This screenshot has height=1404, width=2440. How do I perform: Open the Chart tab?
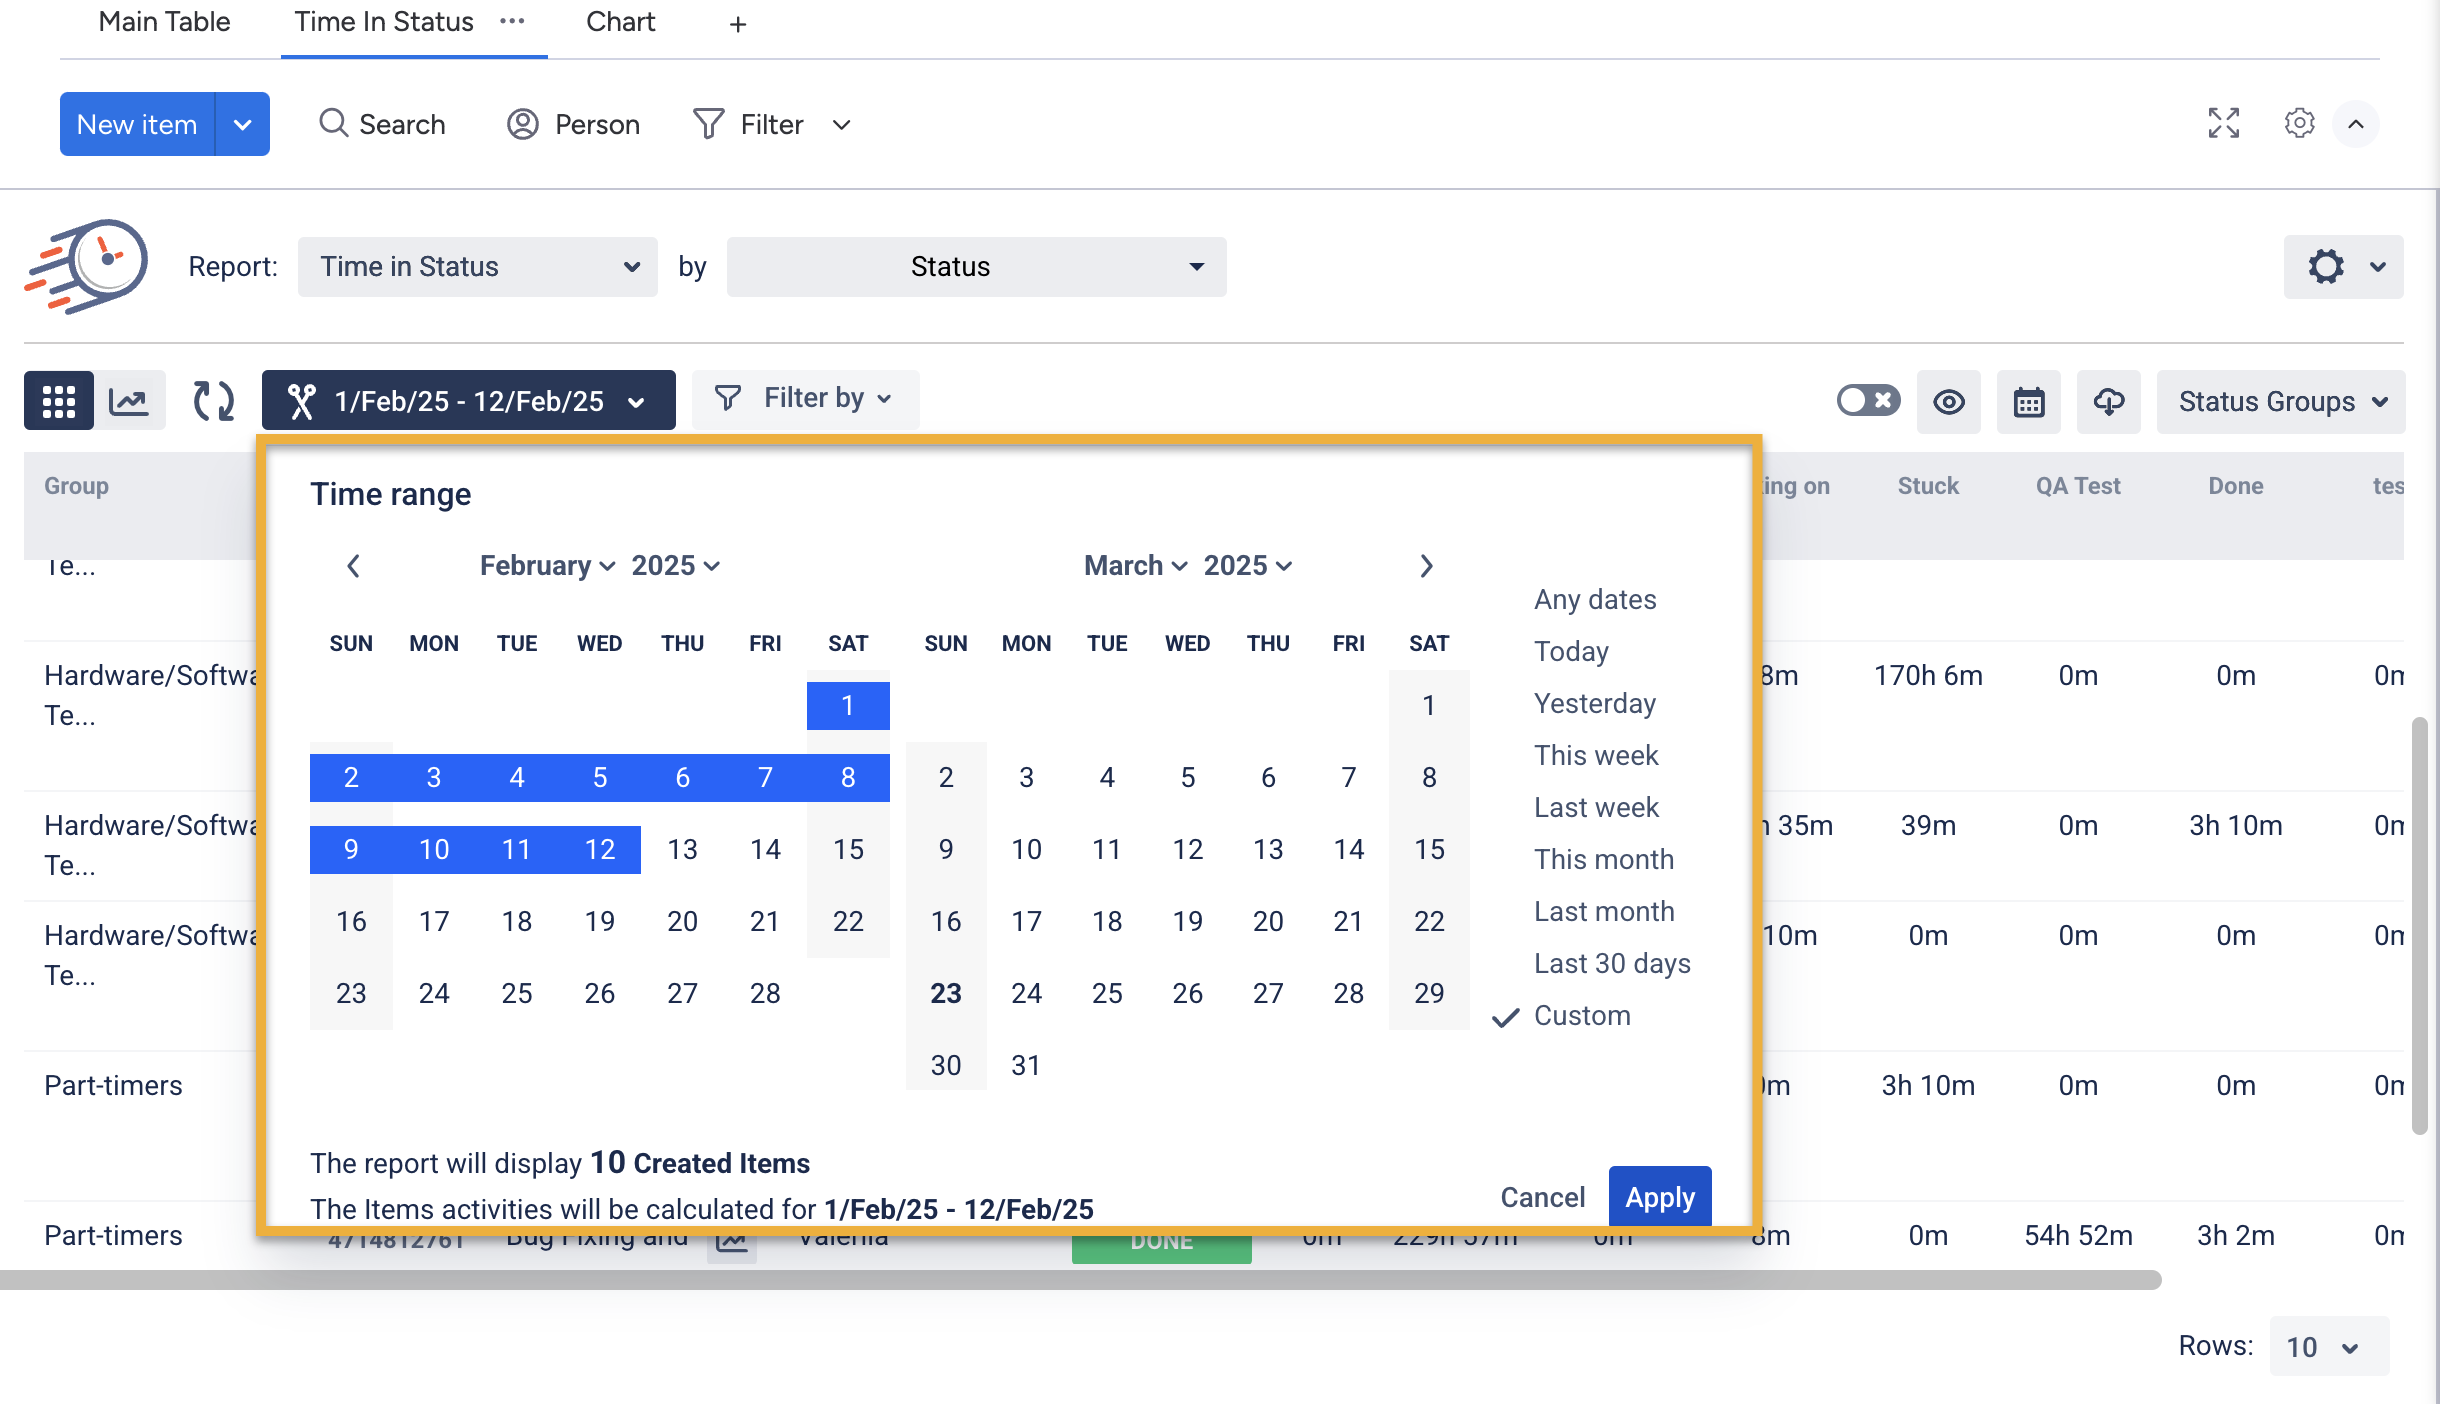pyautogui.click(x=620, y=22)
